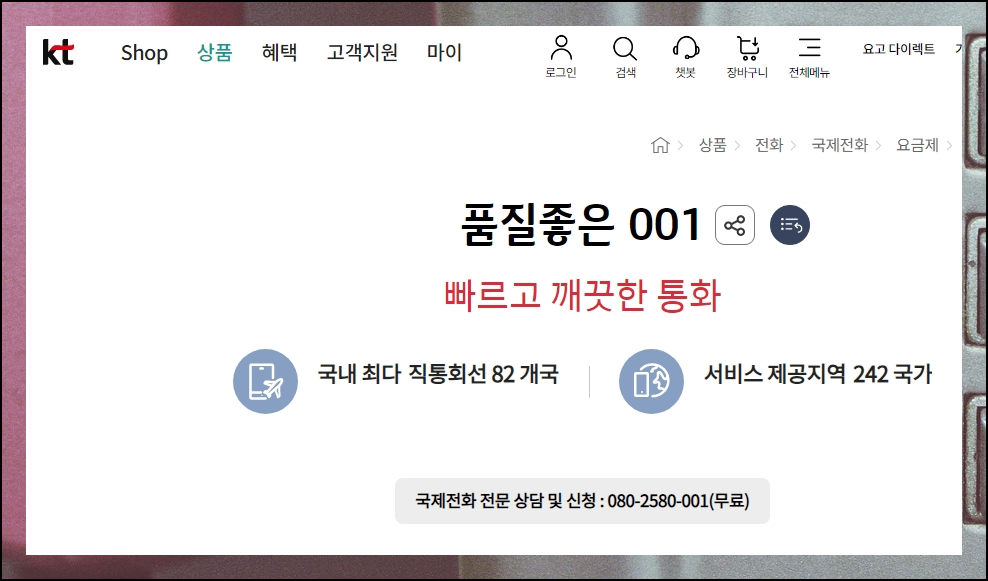Click the kt logo
This screenshot has width=988, height=581.
point(58,52)
